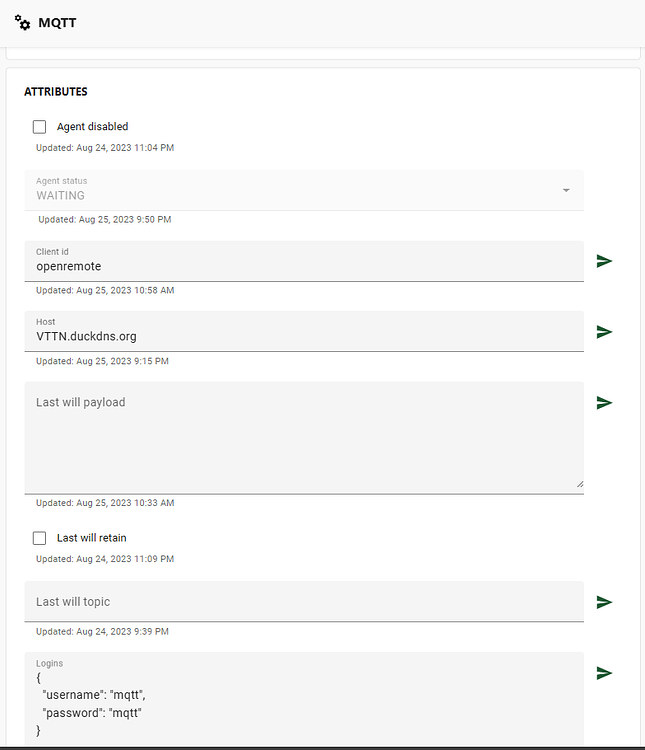Click into the Host input field
The height and width of the screenshot is (750, 645).
click(300, 337)
